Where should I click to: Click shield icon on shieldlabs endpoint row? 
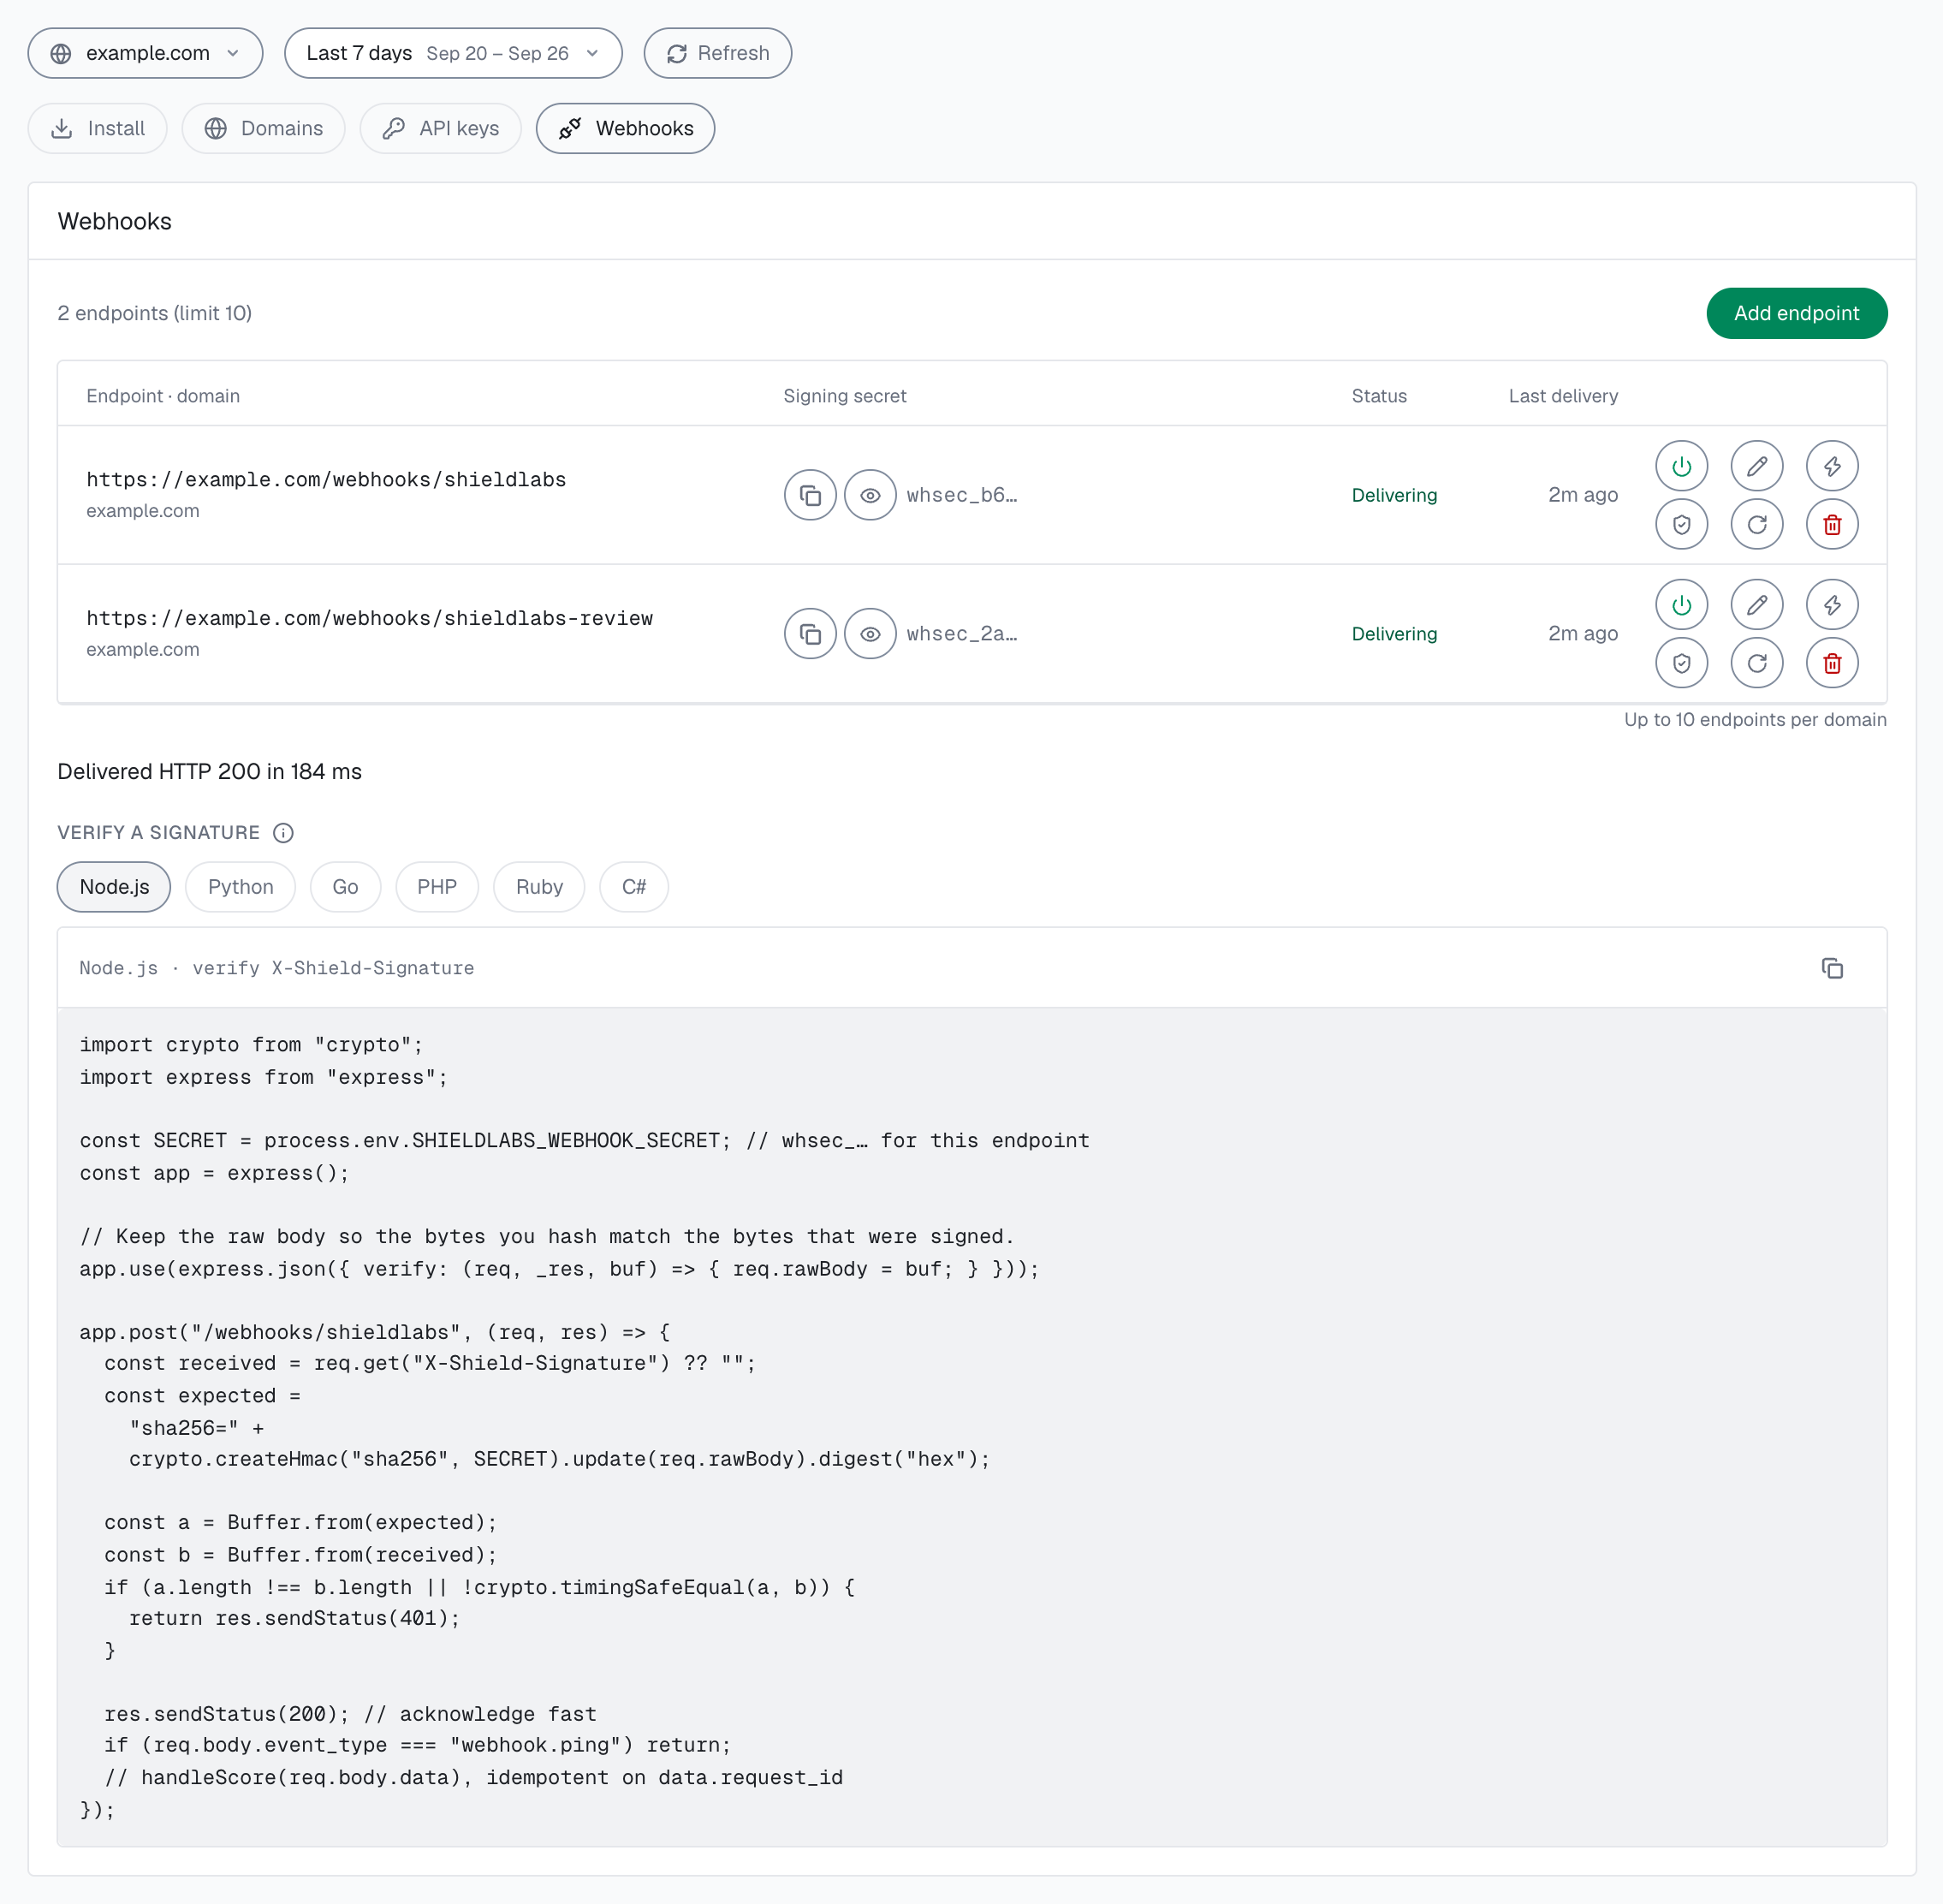coord(1681,524)
